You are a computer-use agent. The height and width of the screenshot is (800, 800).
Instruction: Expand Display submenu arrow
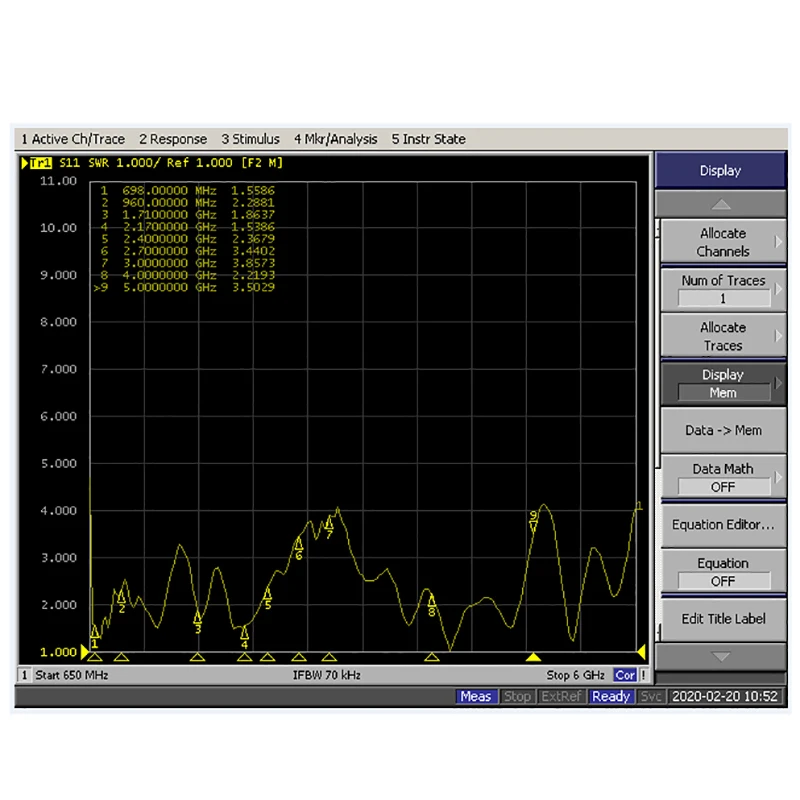click(778, 383)
